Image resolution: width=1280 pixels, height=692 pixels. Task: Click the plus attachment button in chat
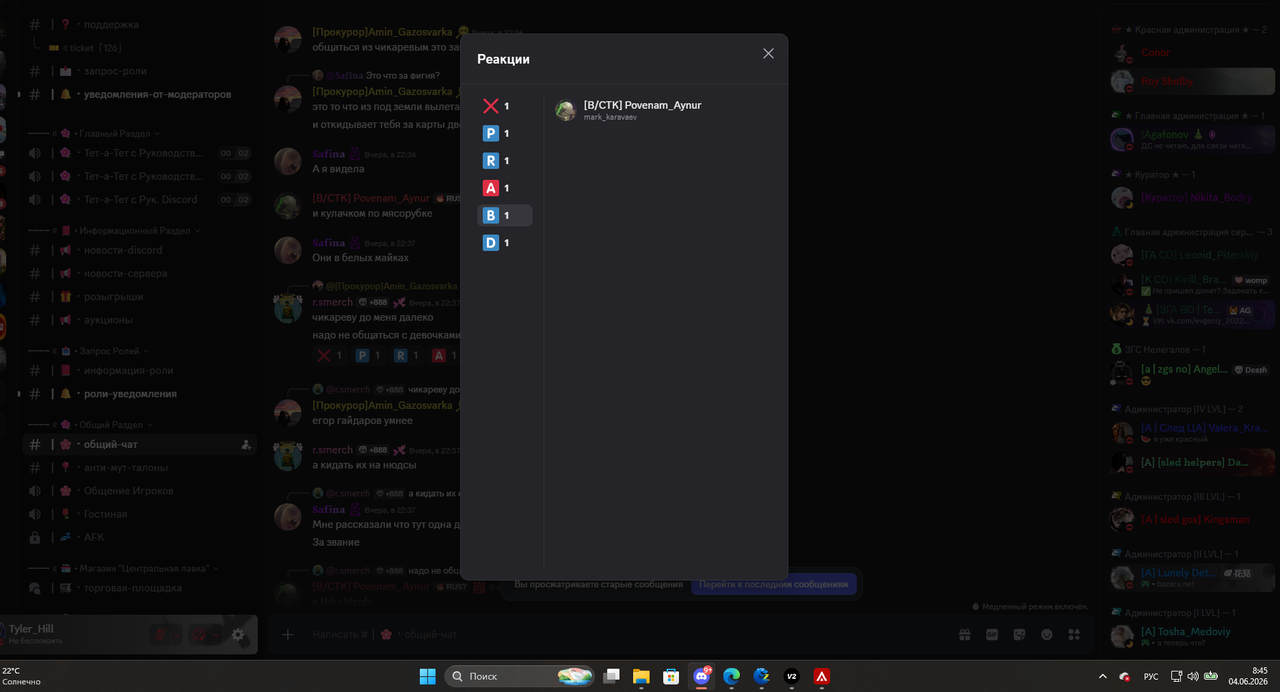(287, 634)
